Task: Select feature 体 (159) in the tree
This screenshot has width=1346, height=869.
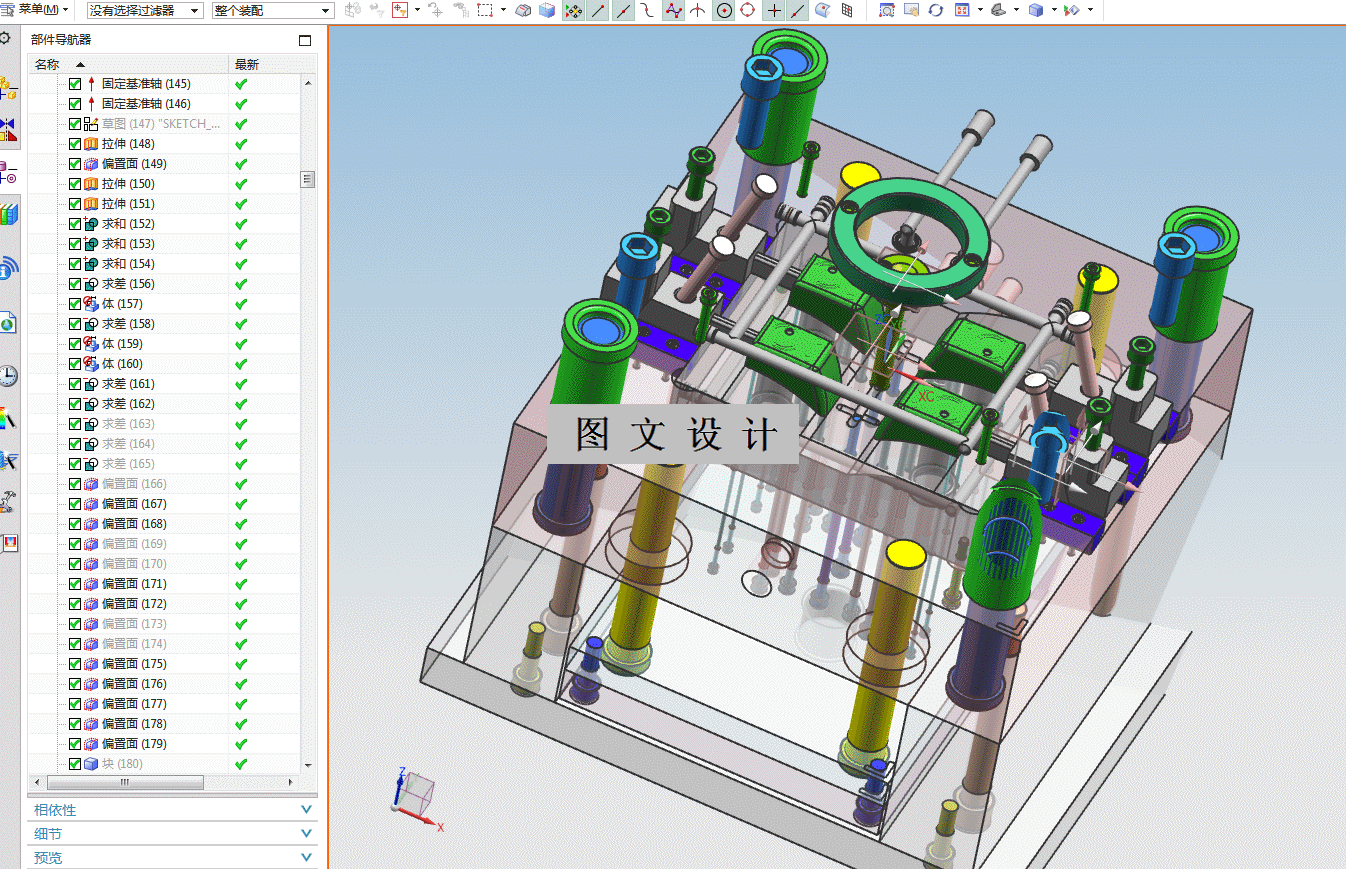Action: (122, 344)
